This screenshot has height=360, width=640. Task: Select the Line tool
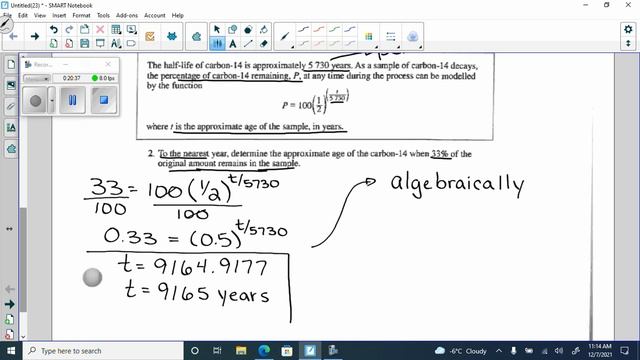point(248,43)
